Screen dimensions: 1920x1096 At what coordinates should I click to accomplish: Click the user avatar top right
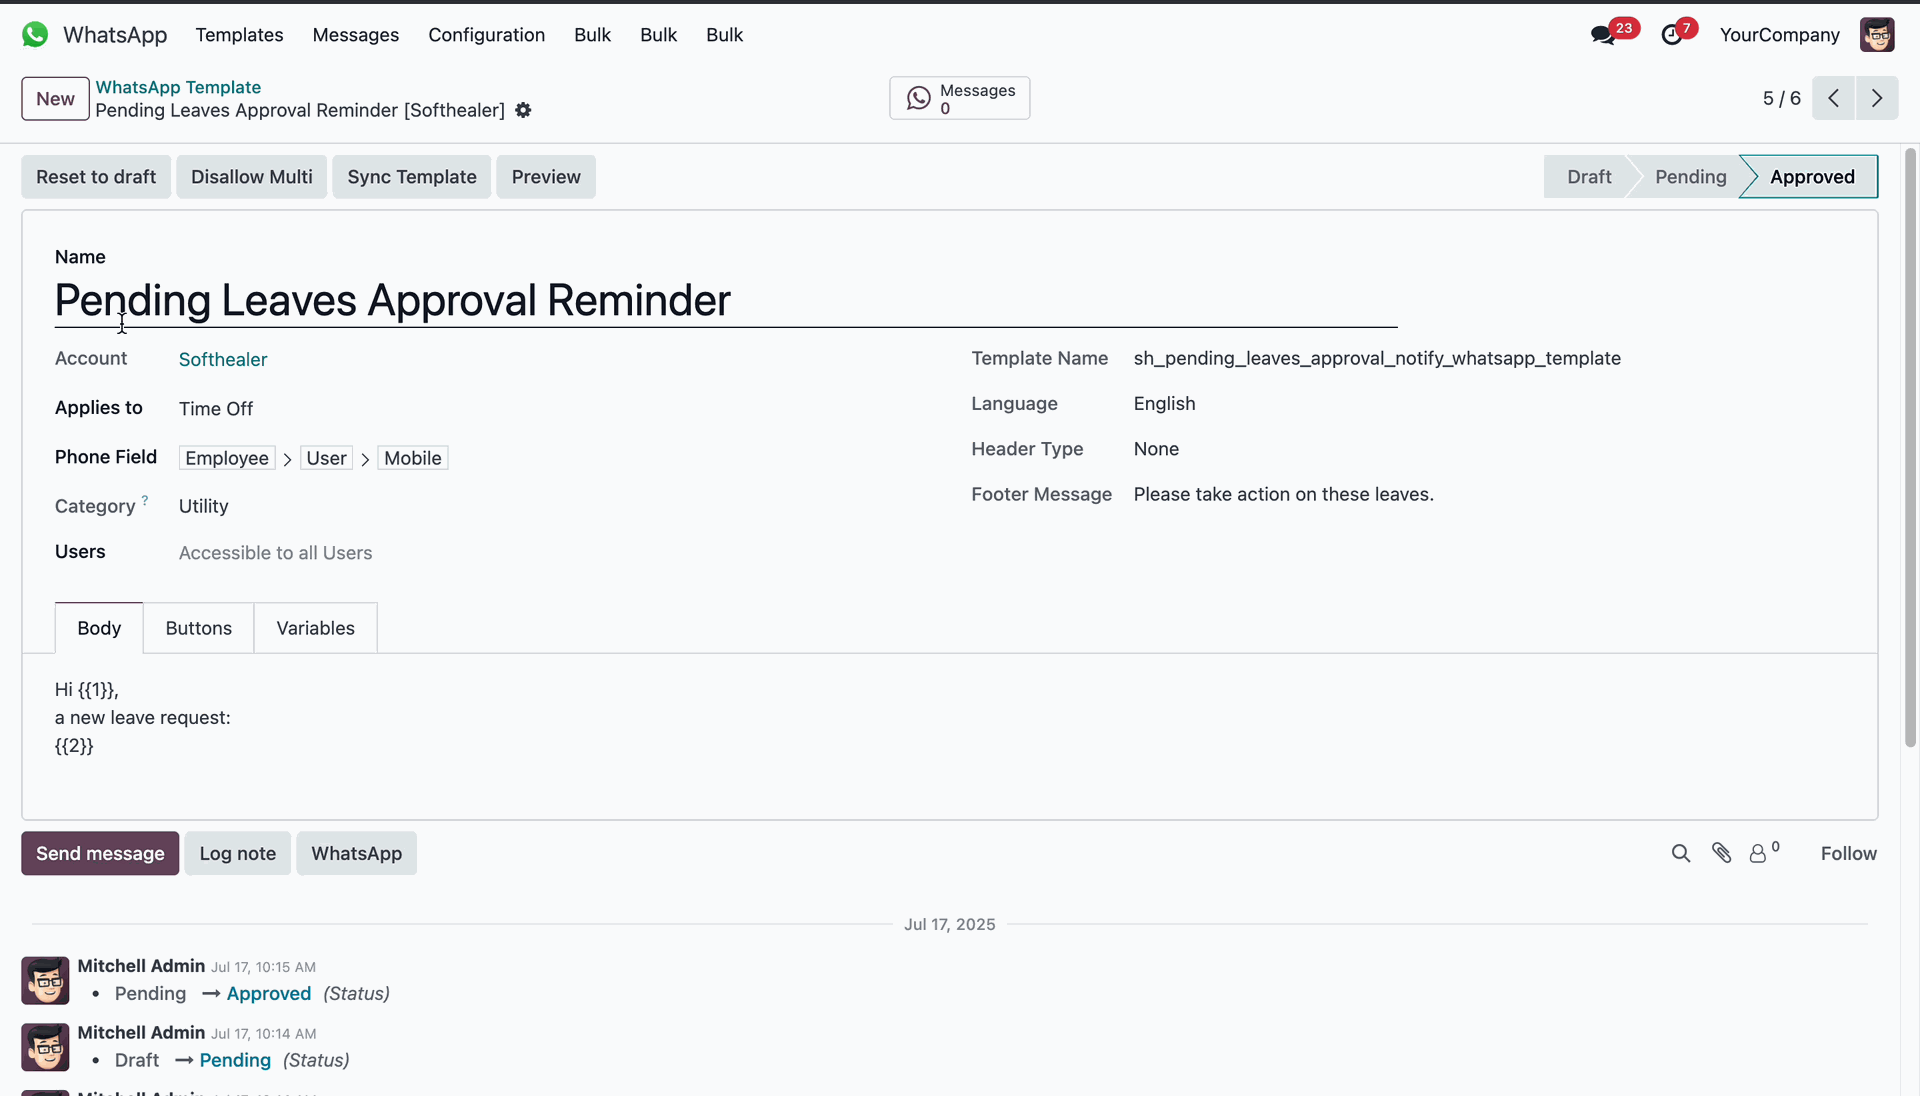(x=1877, y=35)
